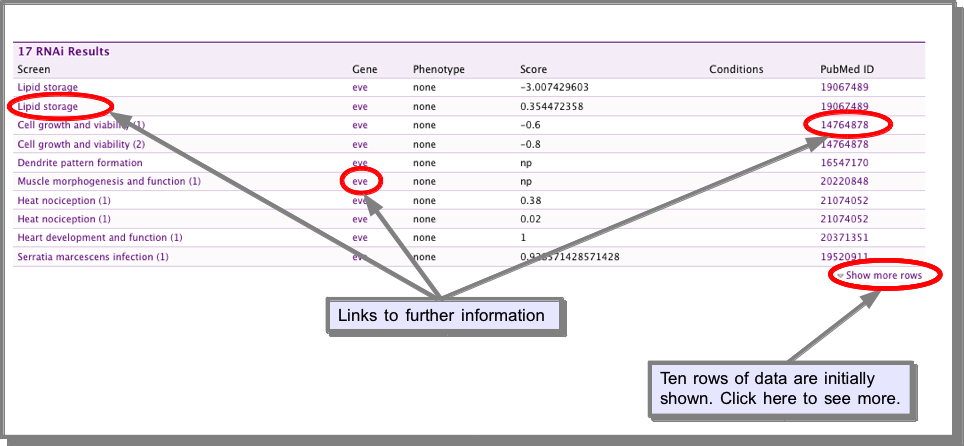Expand table with Show more rows
This screenshot has width=964, height=446.
(x=883, y=276)
